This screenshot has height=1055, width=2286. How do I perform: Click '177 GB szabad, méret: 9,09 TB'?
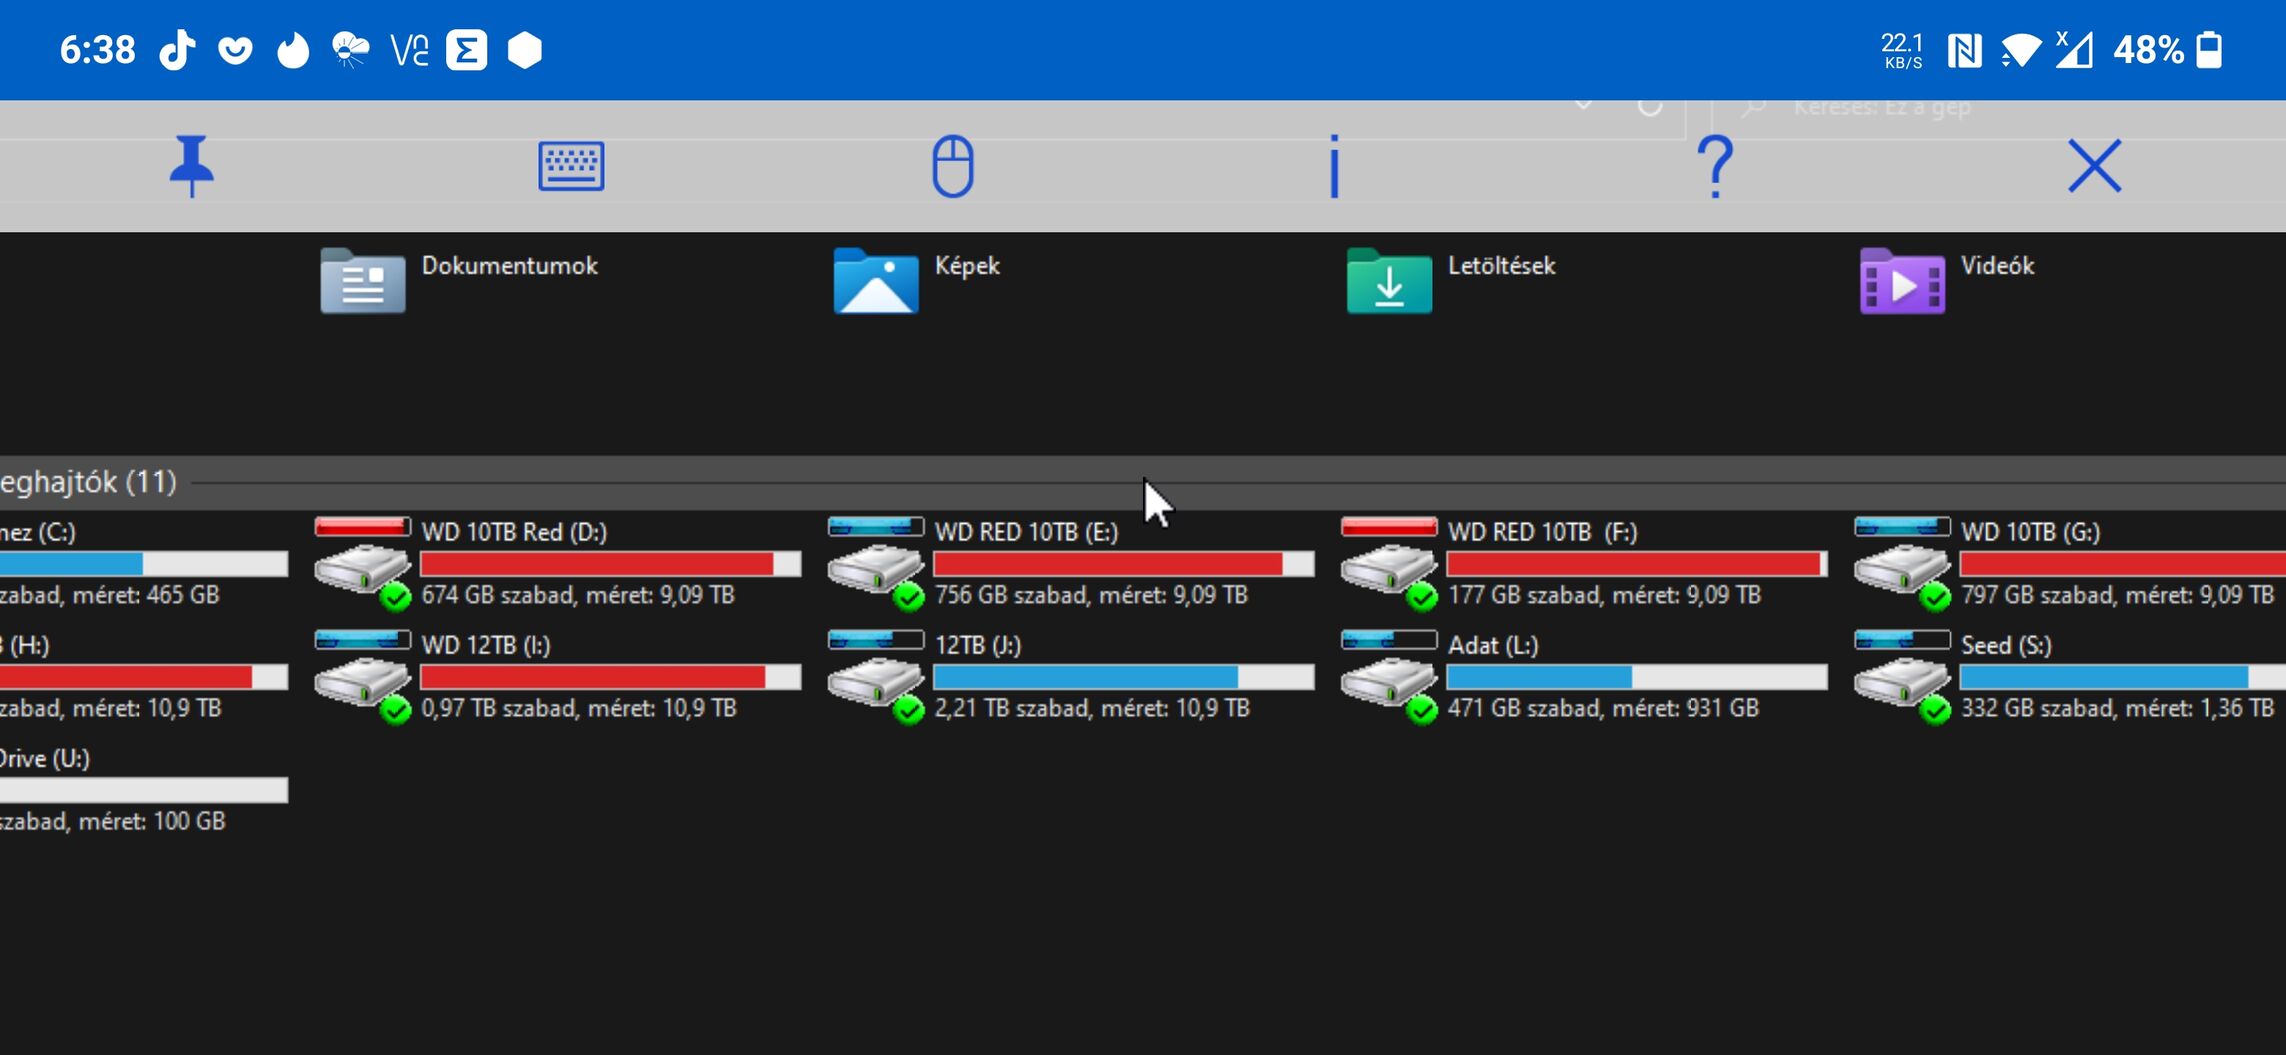(1604, 595)
